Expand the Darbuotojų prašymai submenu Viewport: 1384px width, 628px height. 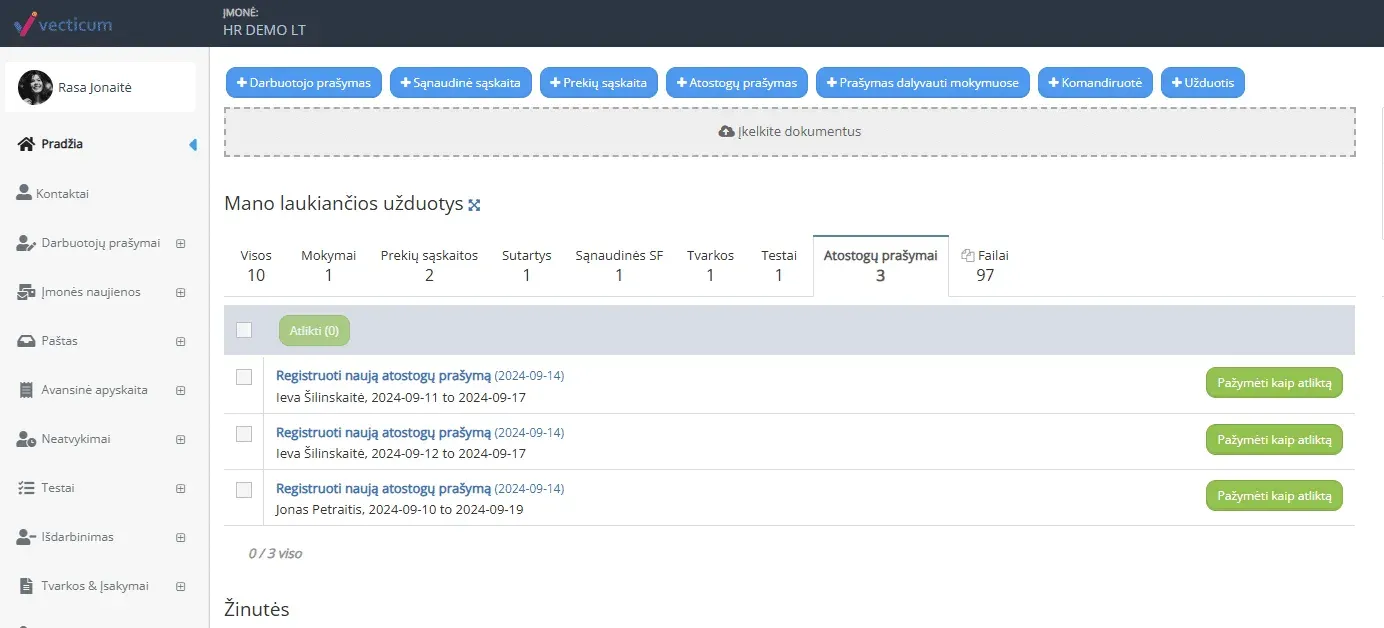coord(181,243)
